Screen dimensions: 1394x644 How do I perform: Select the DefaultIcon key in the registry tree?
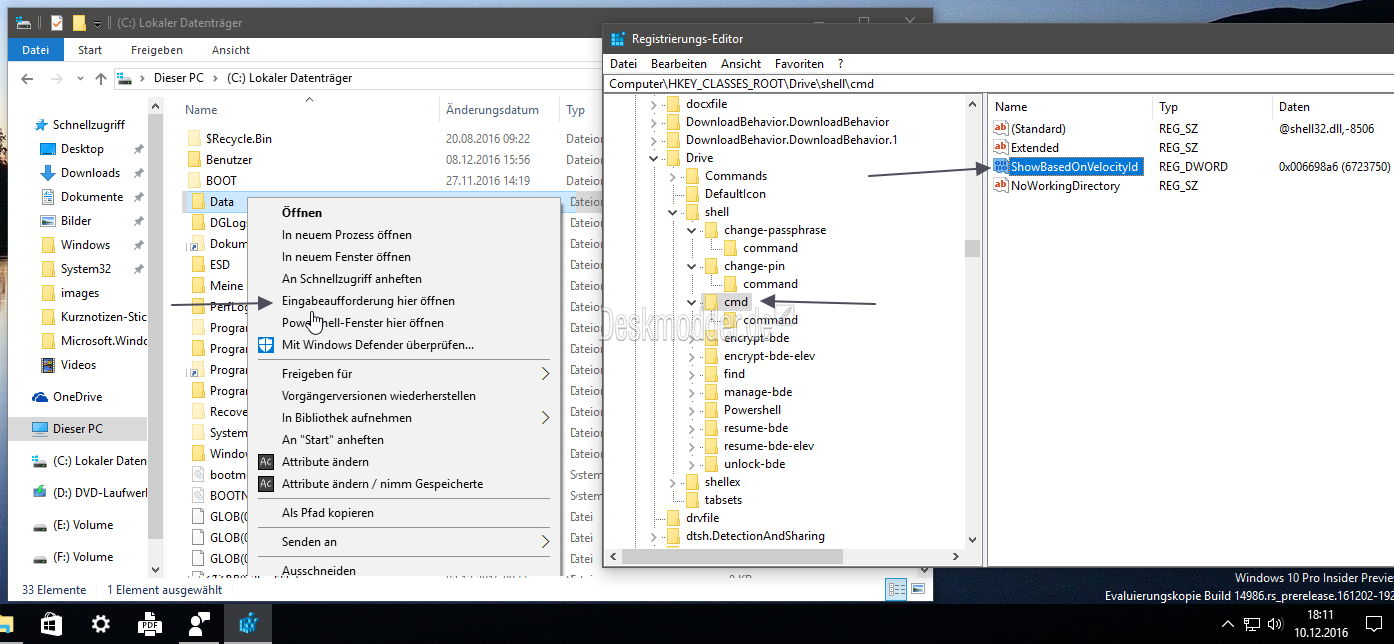point(735,194)
